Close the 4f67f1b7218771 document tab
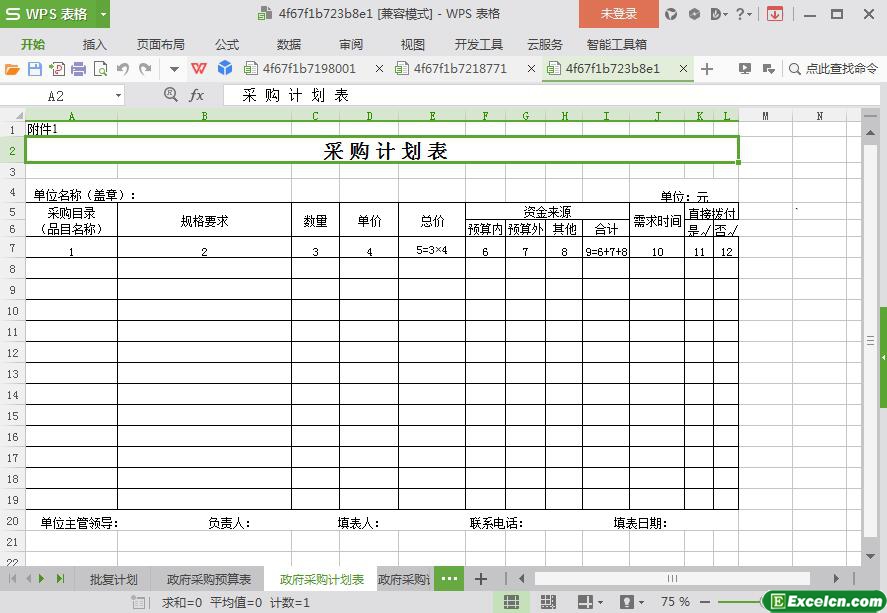Screen dimensions: 887x613 click(x=531, y=69)
